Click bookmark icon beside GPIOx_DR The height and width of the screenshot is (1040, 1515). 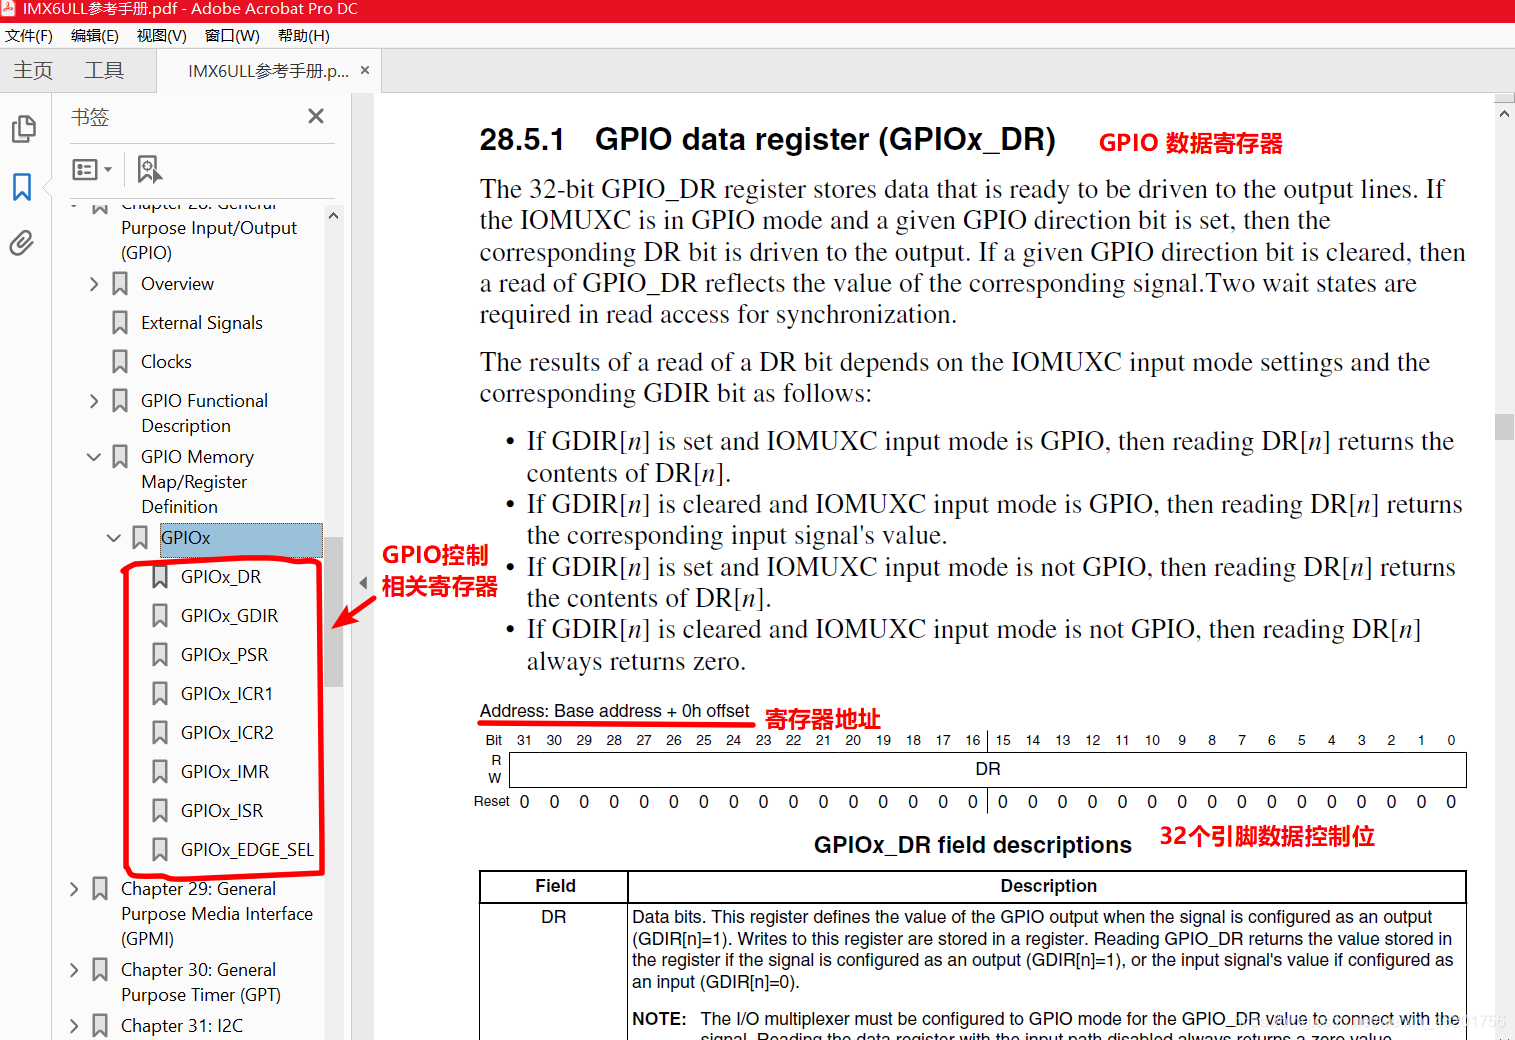160,577
